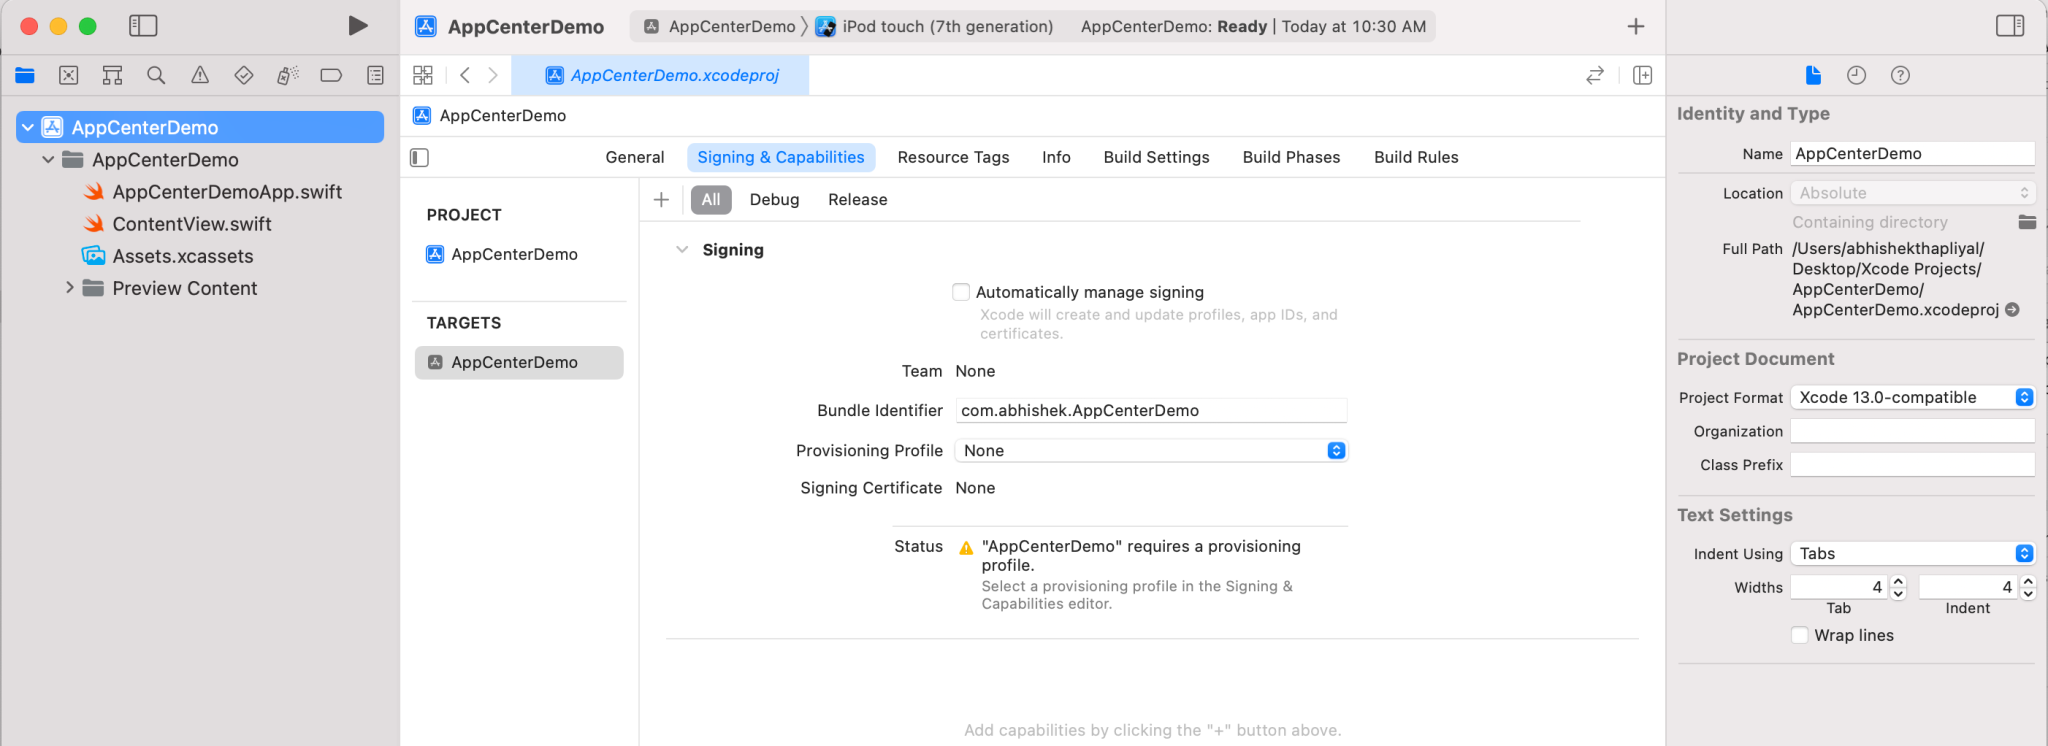This screenshot has height=746, width=2048.
Task: Reveal full path in Finder arrow
Action: click(x=2012, y=310)
